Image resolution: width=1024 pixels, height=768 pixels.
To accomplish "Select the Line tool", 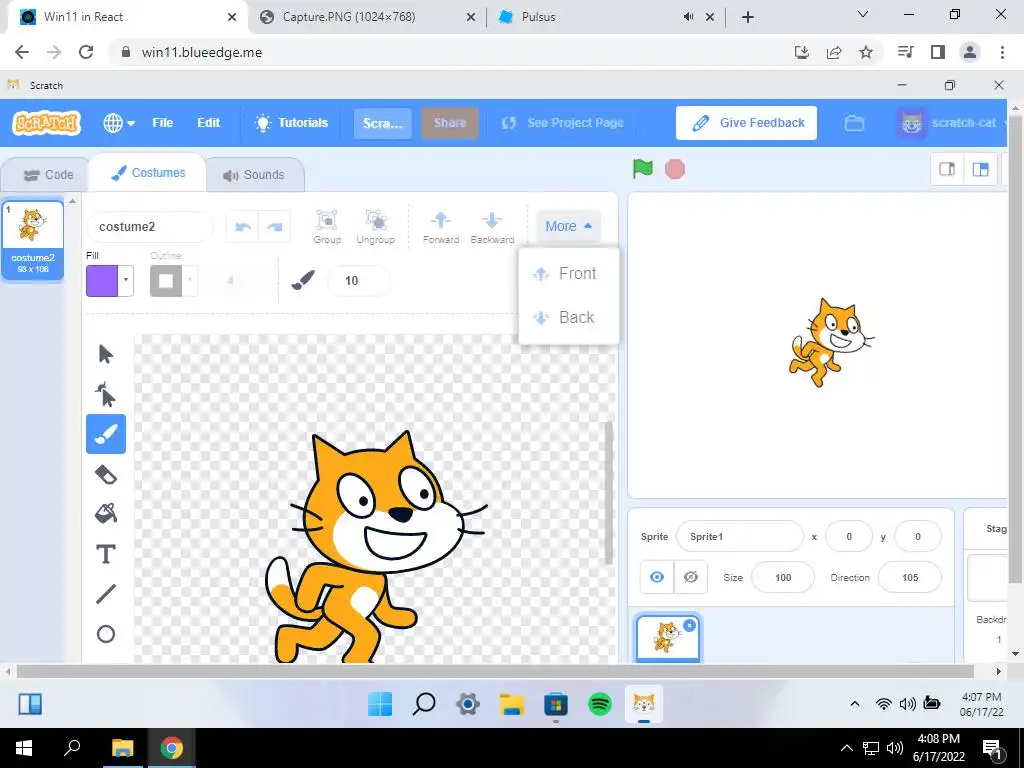I will (106, 594).
